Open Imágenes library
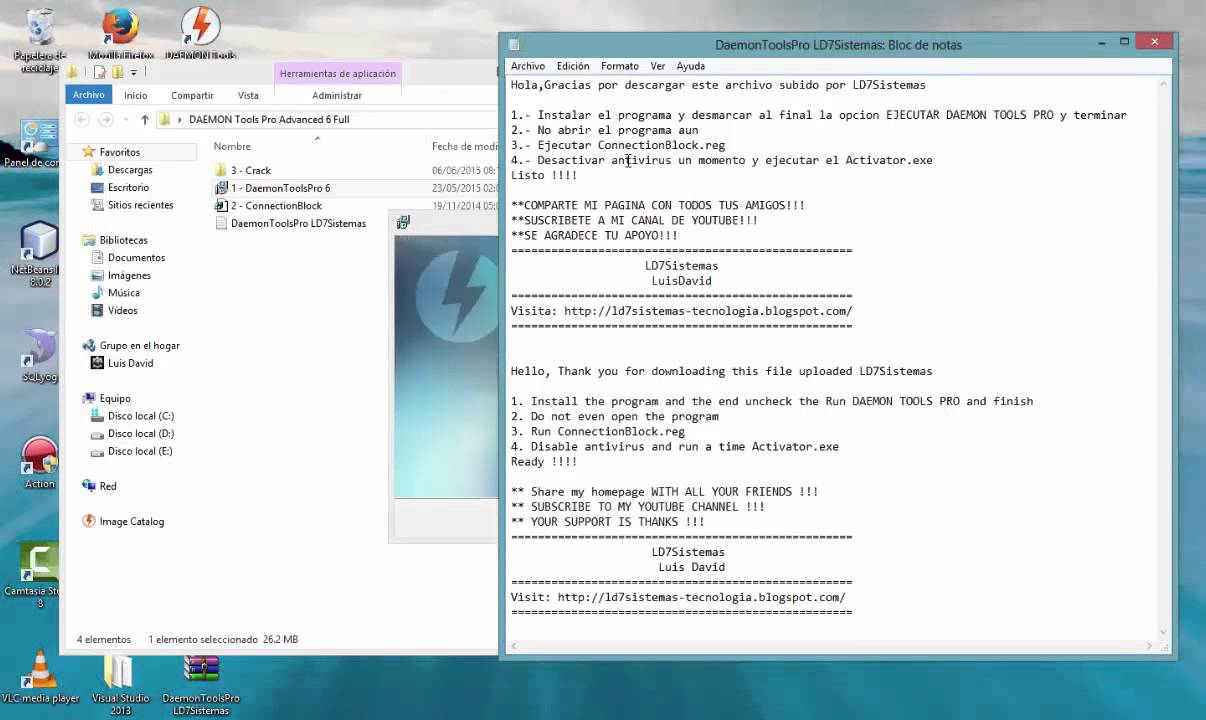1206x720 pixels. coord(129,275)
